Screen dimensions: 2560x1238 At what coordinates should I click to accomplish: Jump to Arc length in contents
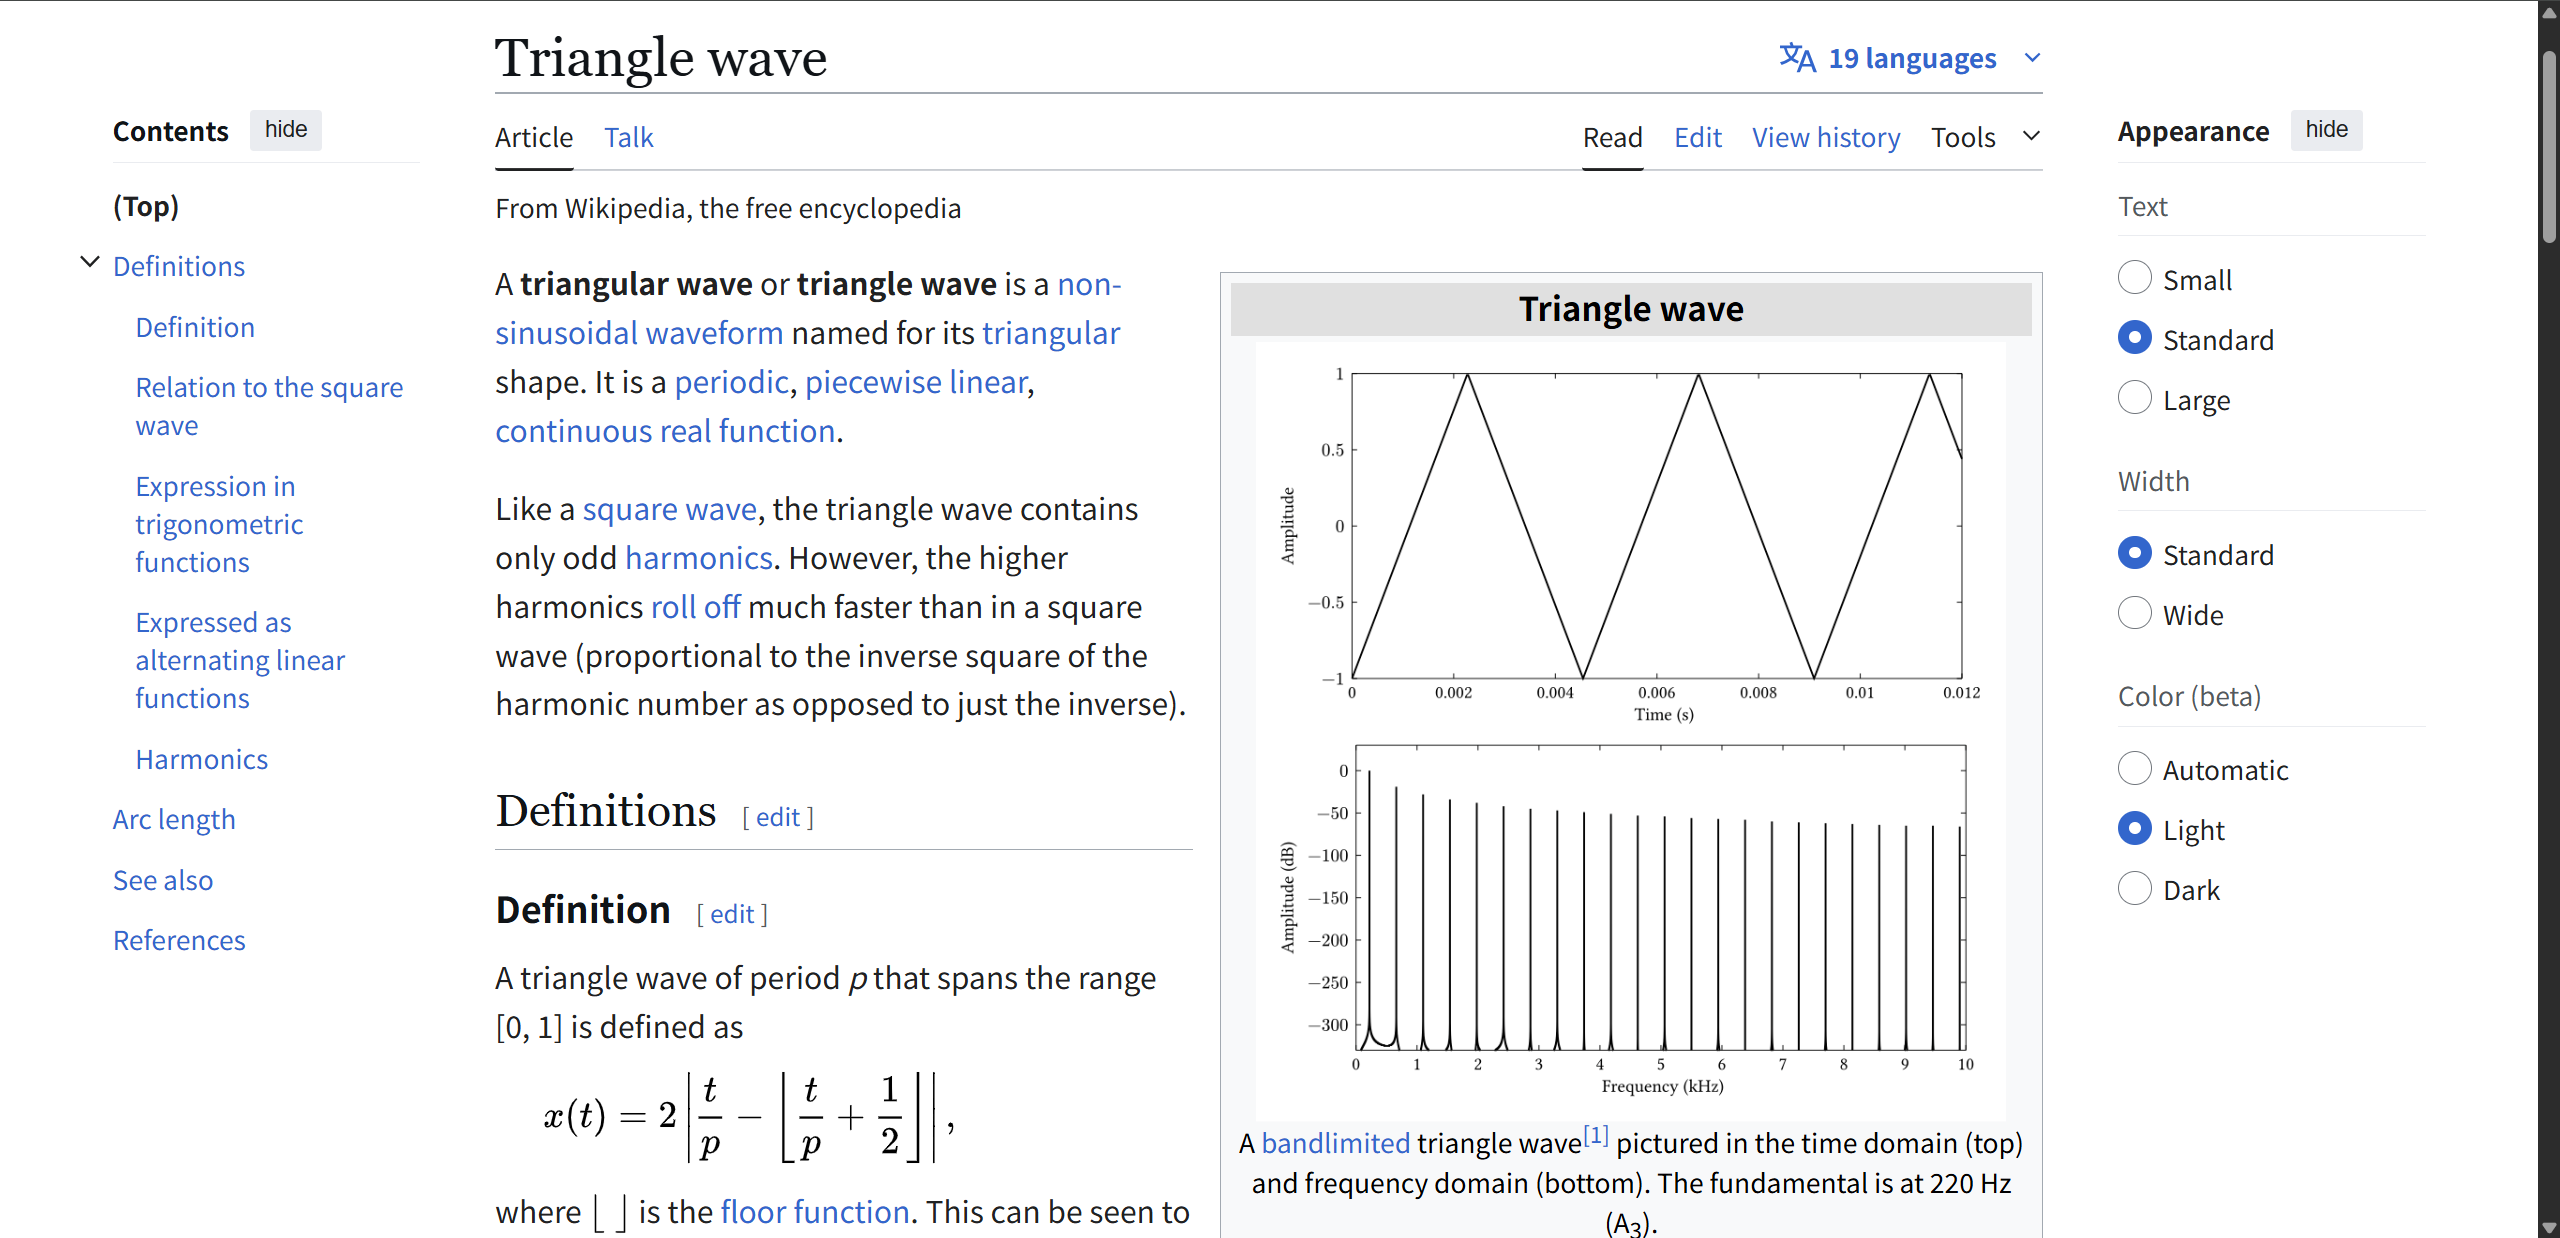coord(174,819)
